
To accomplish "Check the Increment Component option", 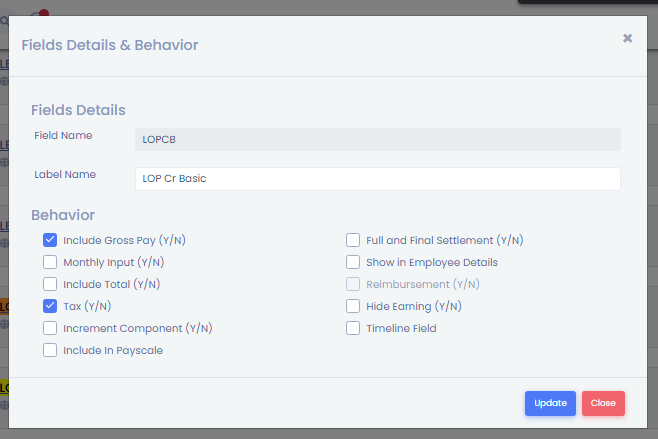I will pyautogui.click(x=50, y=328).
